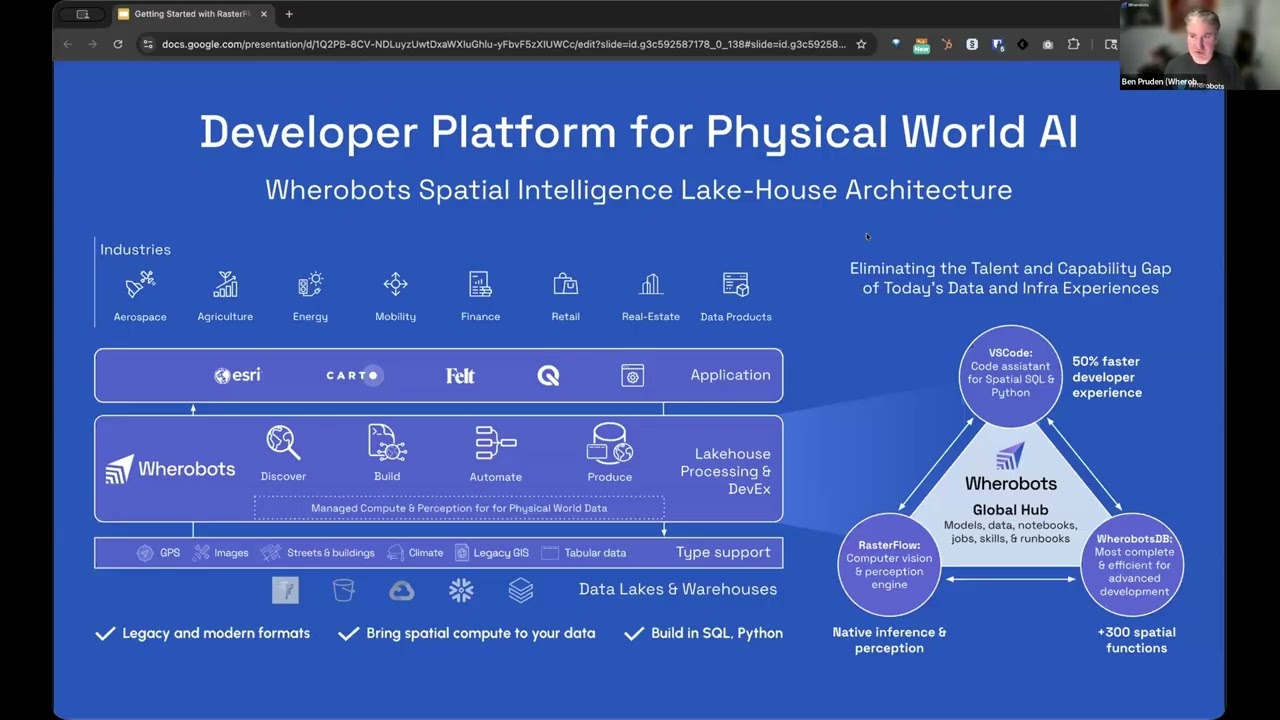Switch to Getting Started with RasterFlow tab

tap(190, 14)
